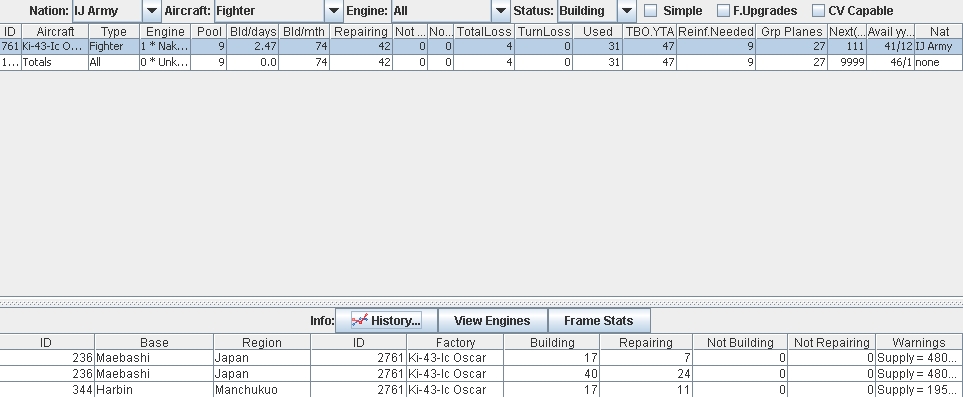Viewport: 963px width, 397px height.
Task: Click the split pane divider handle
Action: coord(482,302)
